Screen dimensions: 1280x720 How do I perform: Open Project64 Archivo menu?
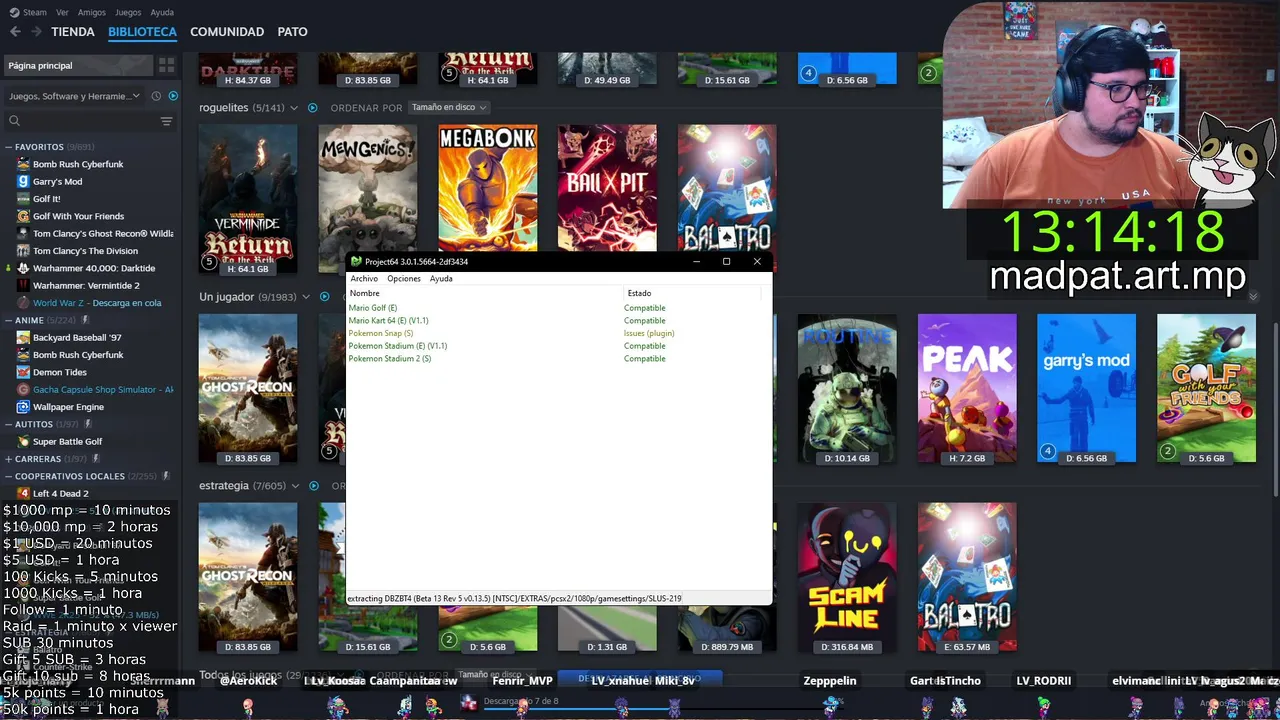[364, 278]
